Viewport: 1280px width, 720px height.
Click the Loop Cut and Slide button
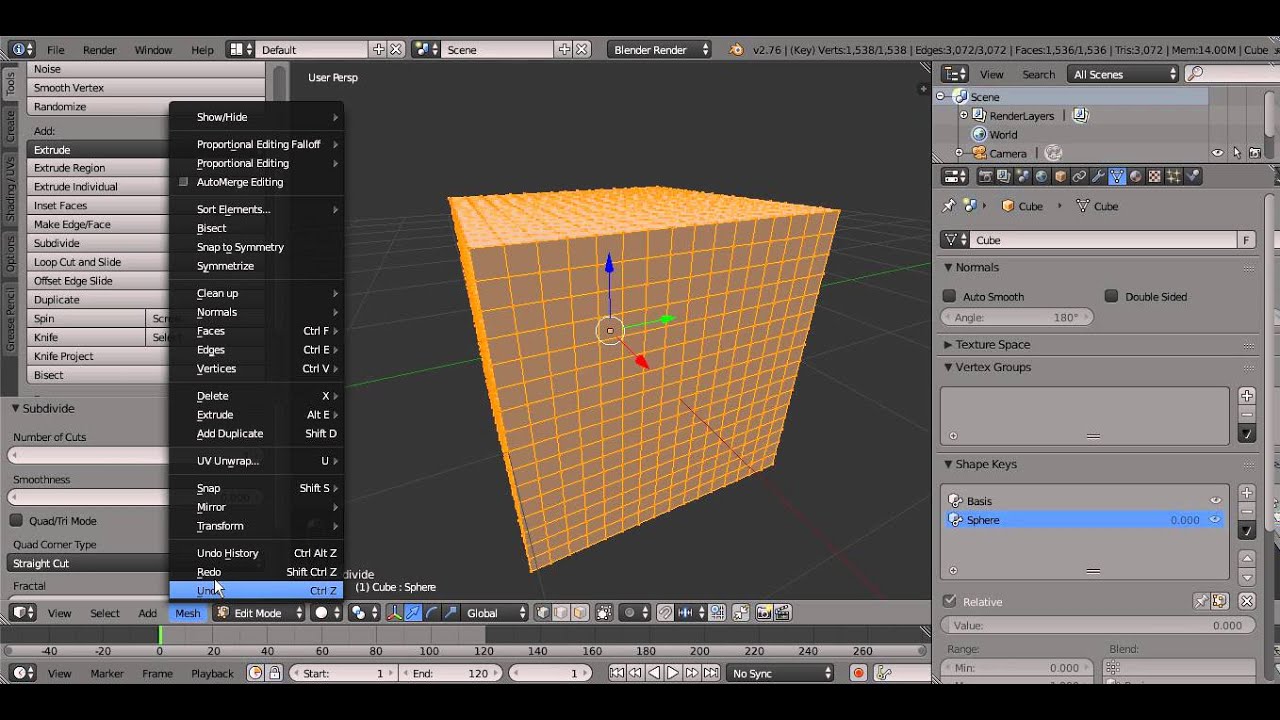tap(98, 262)
